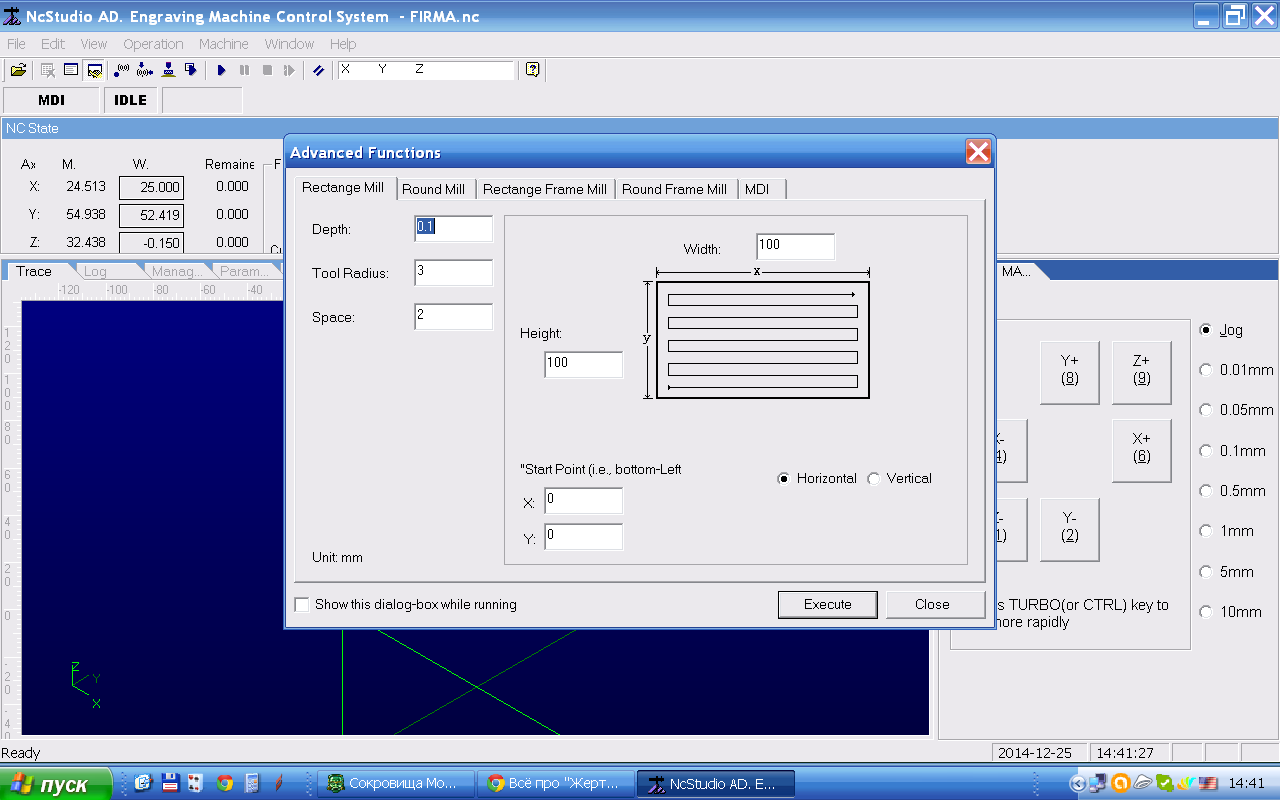This screenshot has width=1280, height=800.
Task: Click the Space input field
Action: tap(454, 316)
